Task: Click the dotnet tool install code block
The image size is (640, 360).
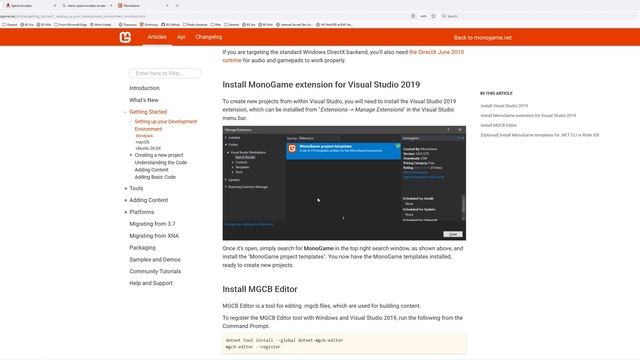Action: (x=344, y=344)
